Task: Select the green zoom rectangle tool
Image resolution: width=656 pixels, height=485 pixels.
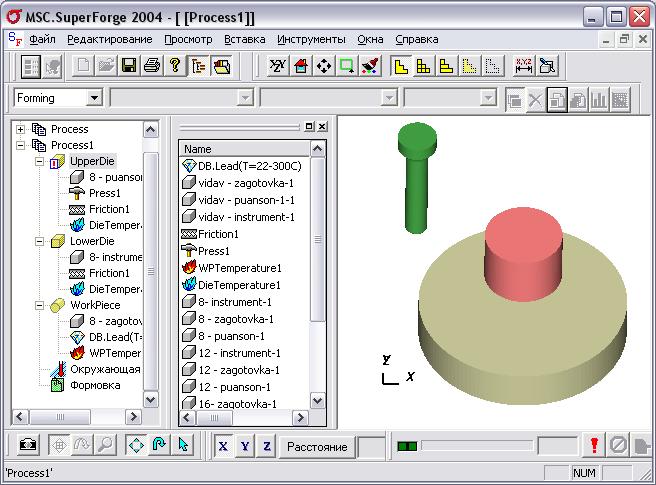Action: coord(346,66)
